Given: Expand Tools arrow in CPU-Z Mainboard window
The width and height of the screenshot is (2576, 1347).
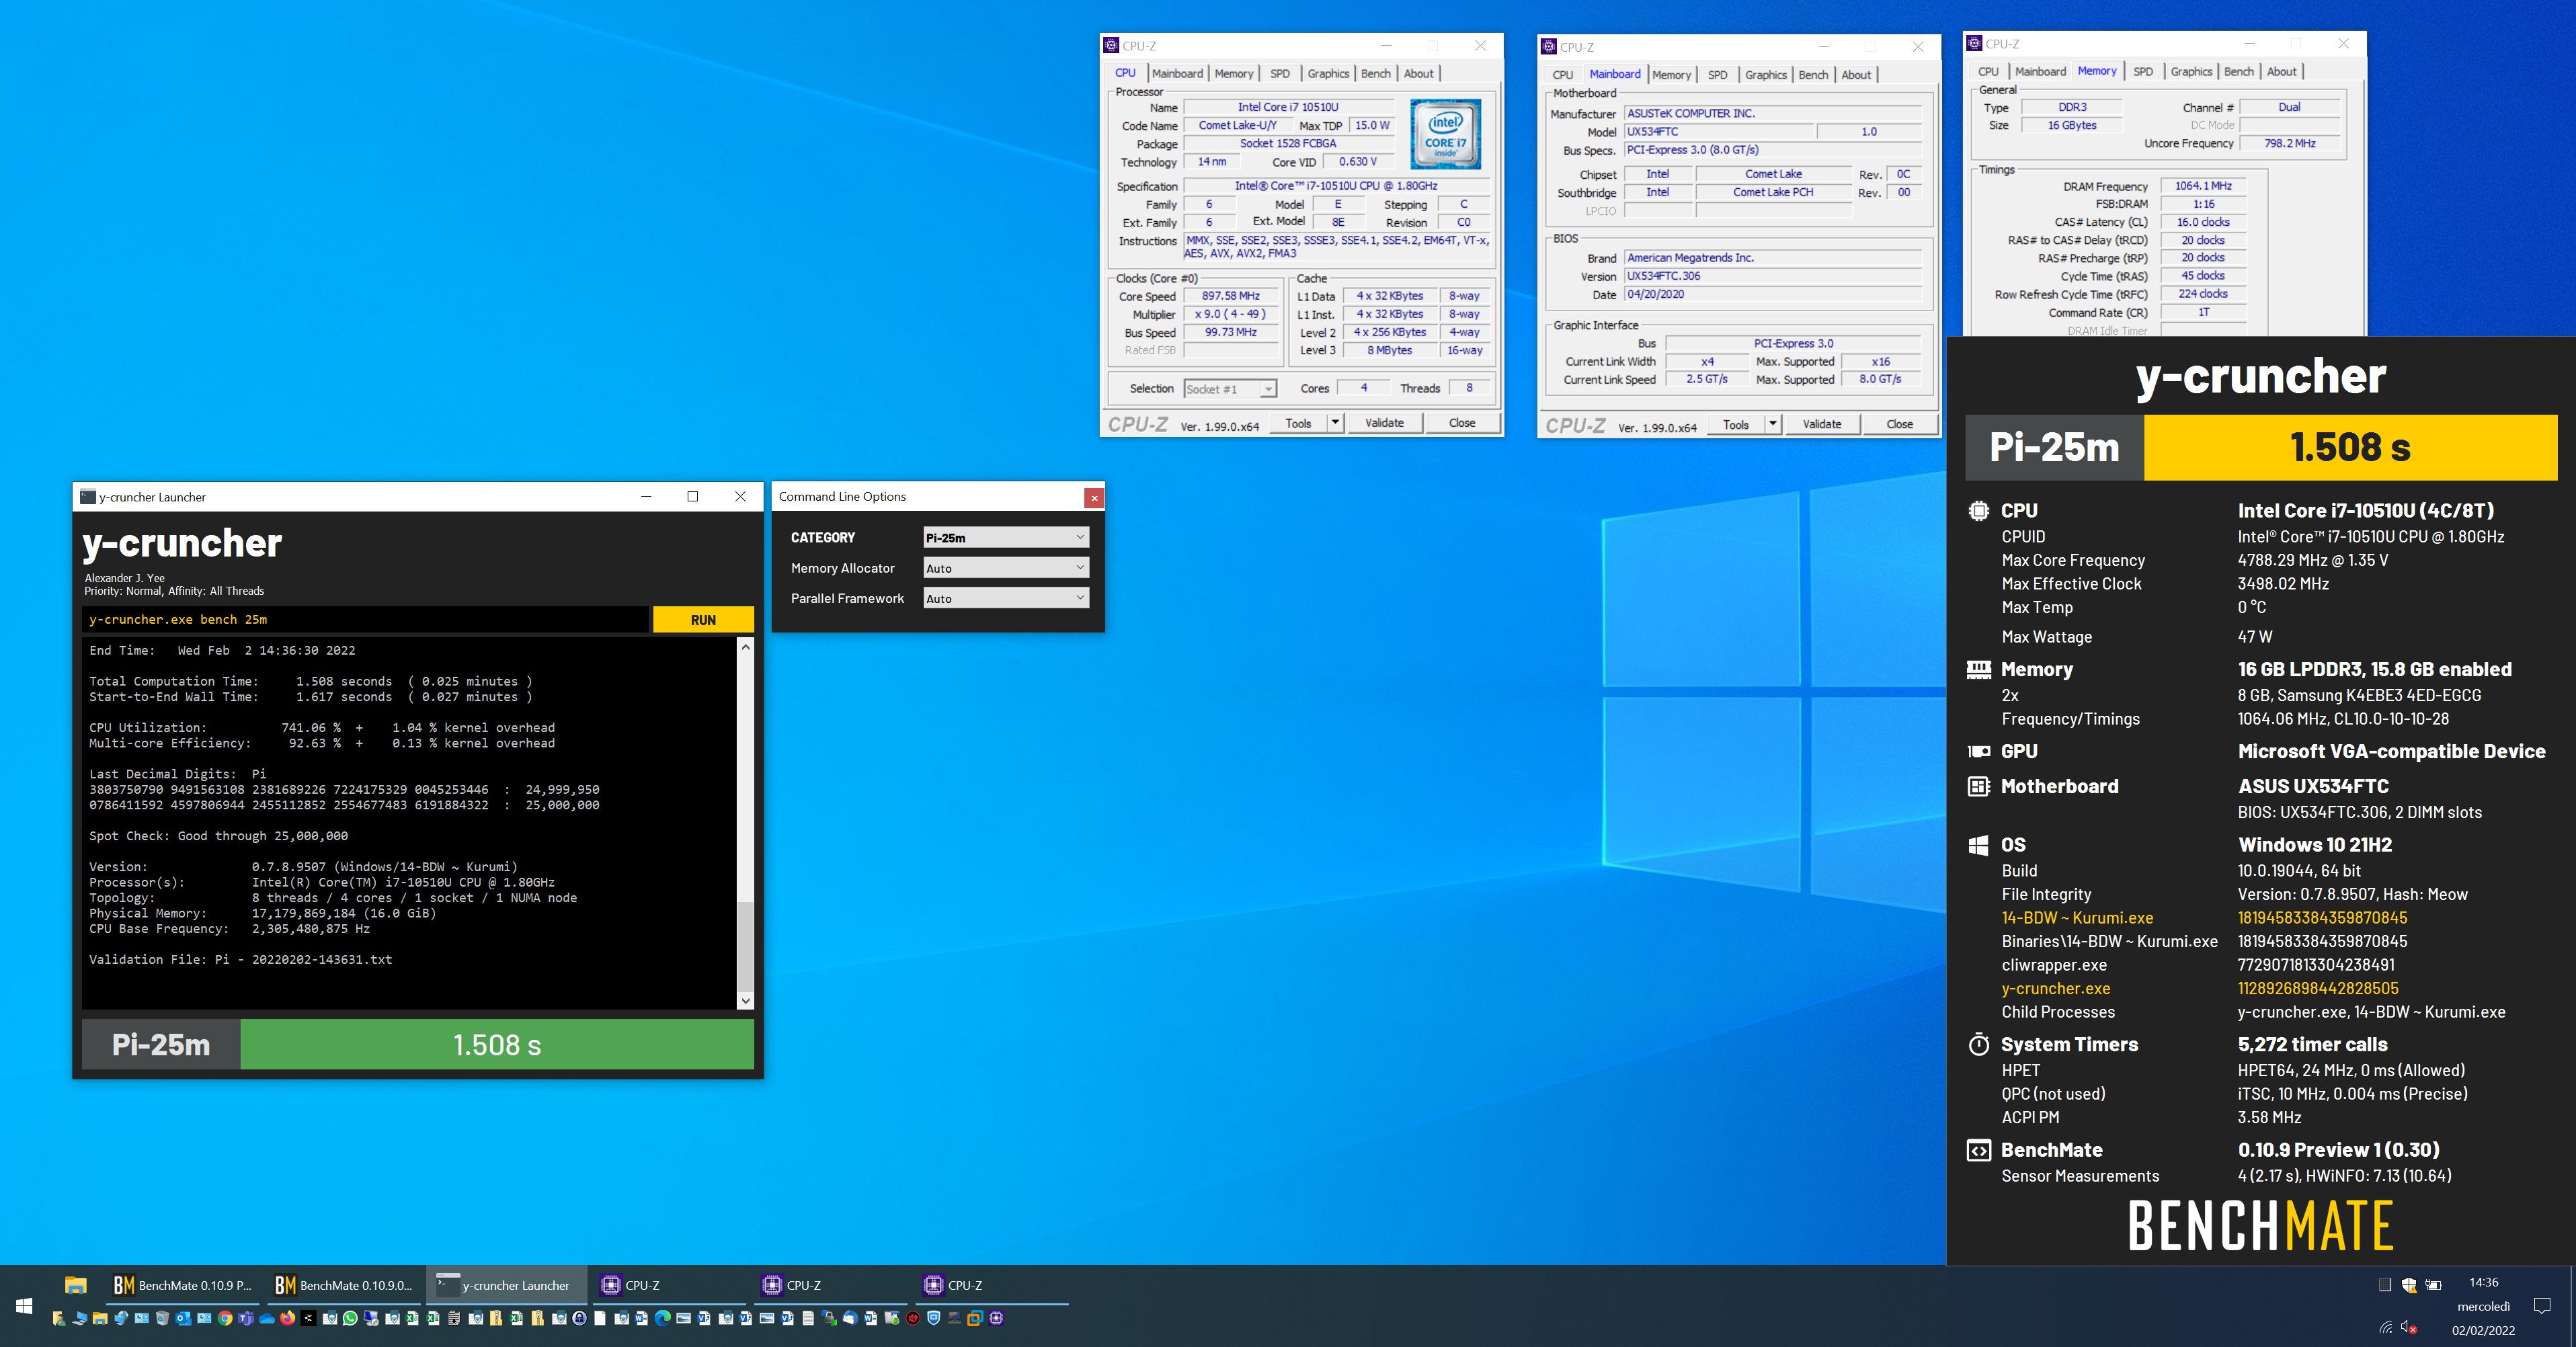Looking at the screenshot, I should tap(1773, 424).
